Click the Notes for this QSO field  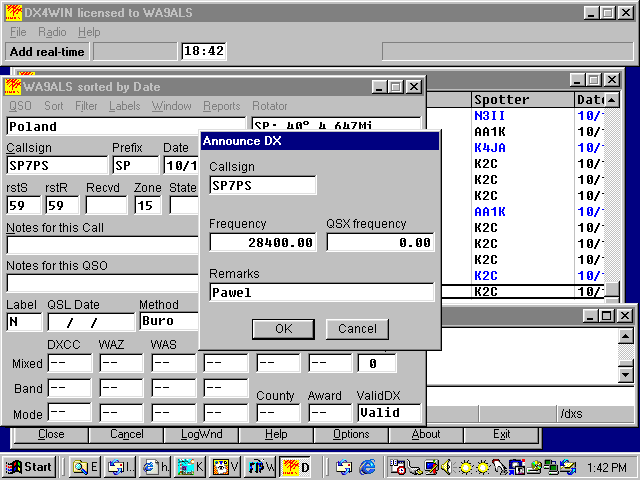click(x=103, y=283)
